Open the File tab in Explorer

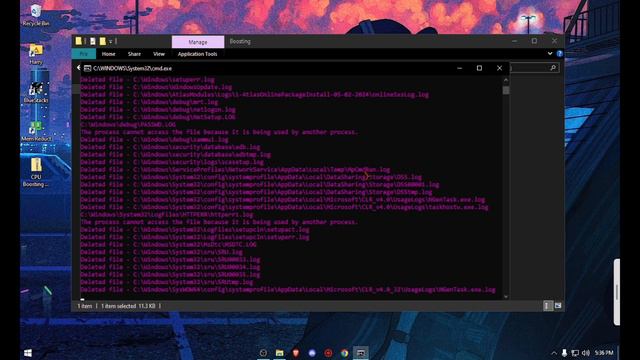tap(84, 54)
